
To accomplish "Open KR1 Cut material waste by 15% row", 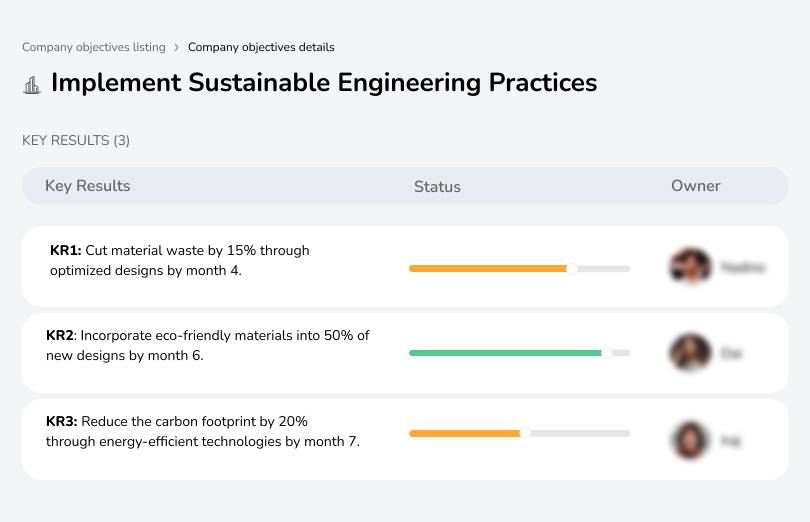I will click(x=405, y=266).
